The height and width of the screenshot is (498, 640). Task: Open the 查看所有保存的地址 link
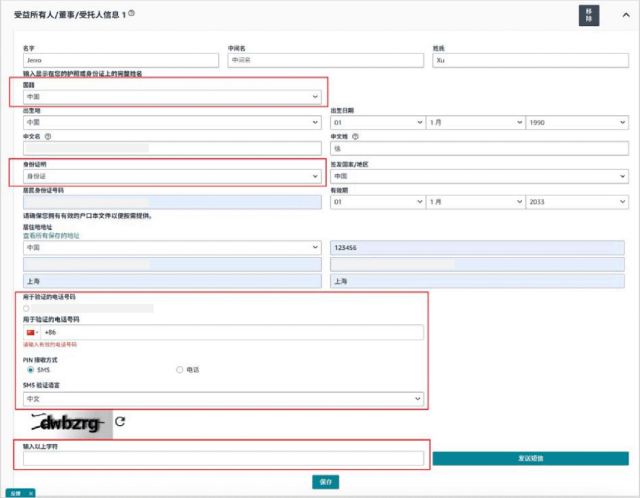[51, 235]
